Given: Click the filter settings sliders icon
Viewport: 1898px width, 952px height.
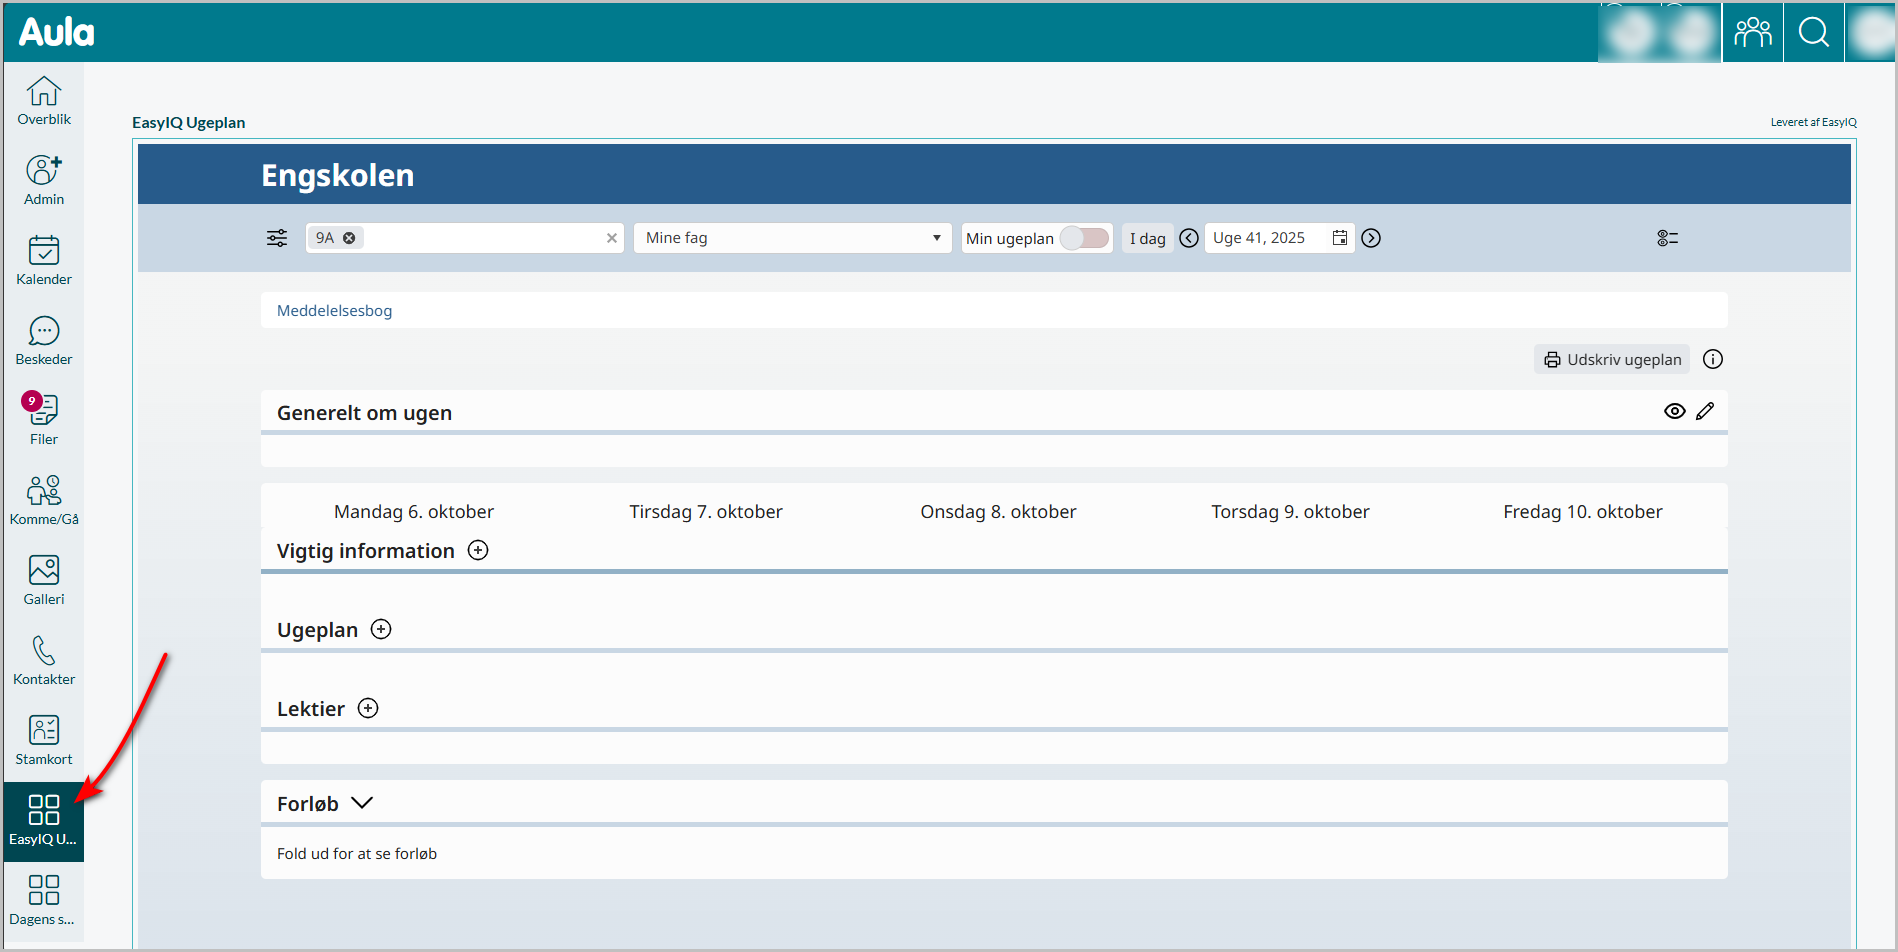Looking at the screenshot, I should (x=277, y=238).
